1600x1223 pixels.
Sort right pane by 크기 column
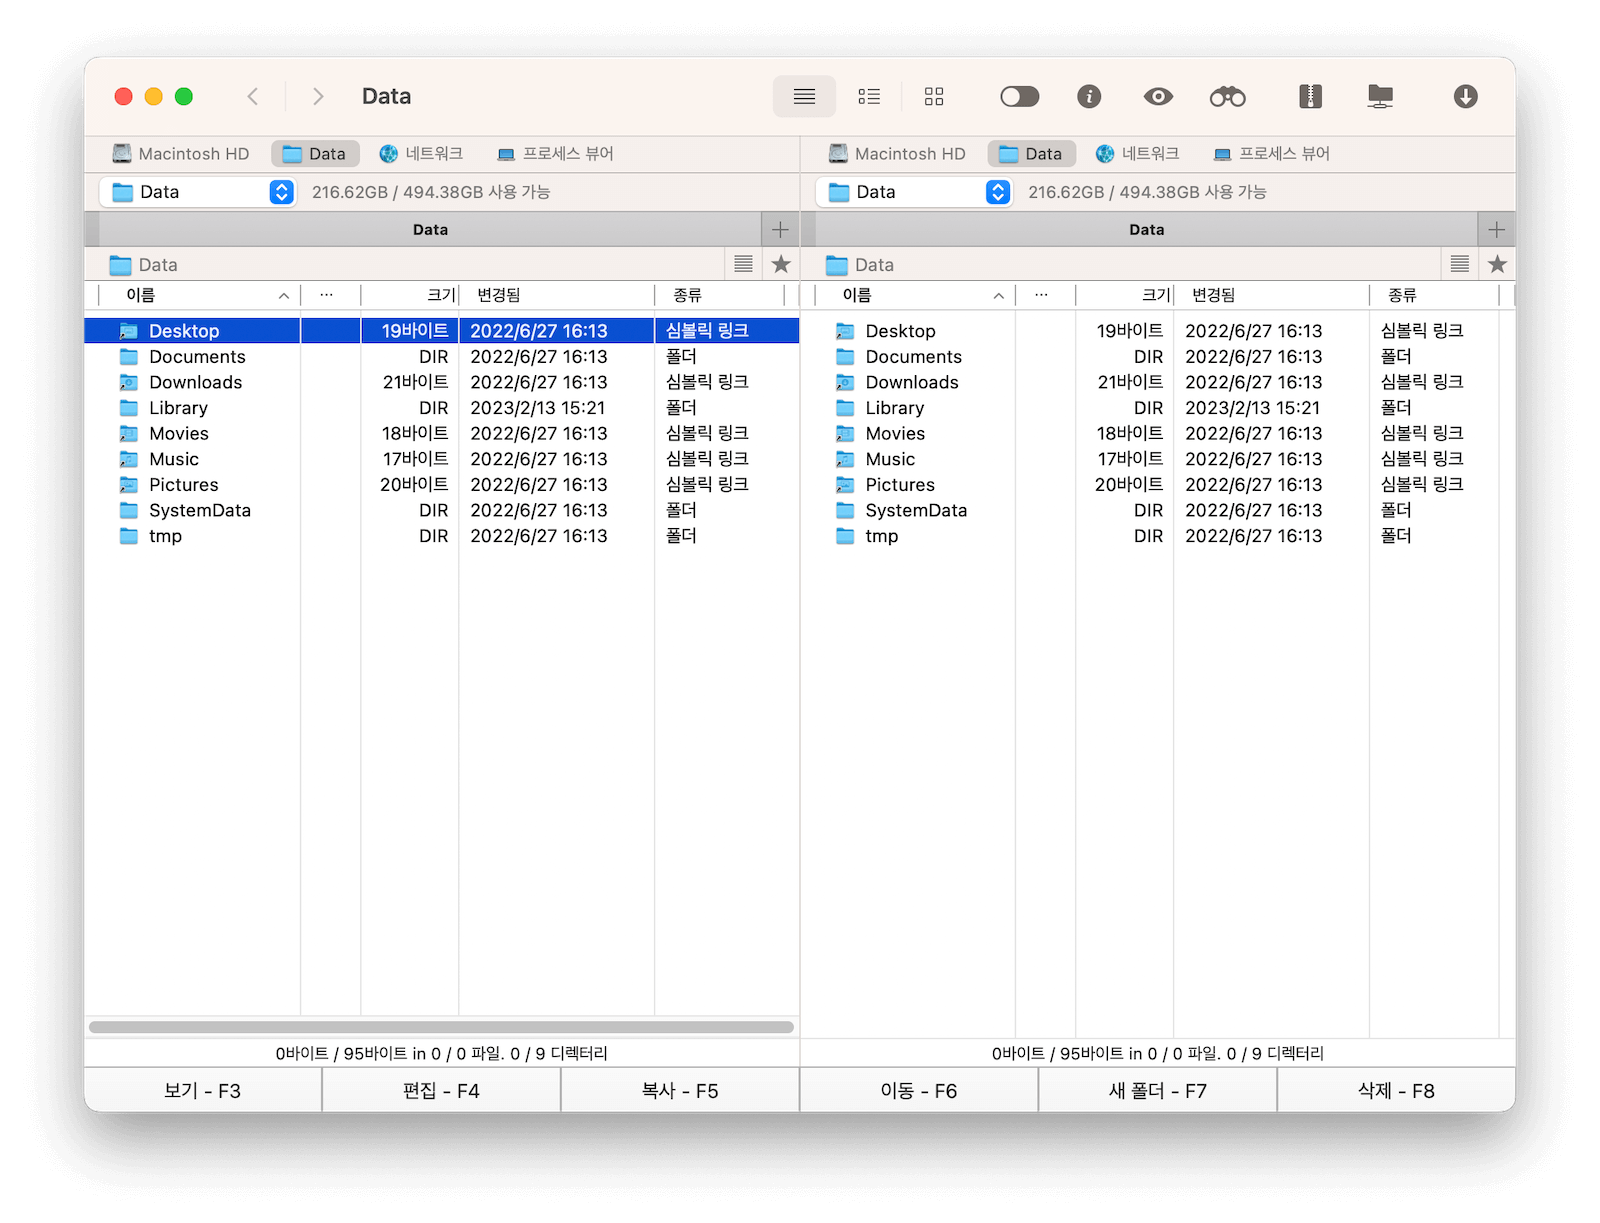(1124, 295)
